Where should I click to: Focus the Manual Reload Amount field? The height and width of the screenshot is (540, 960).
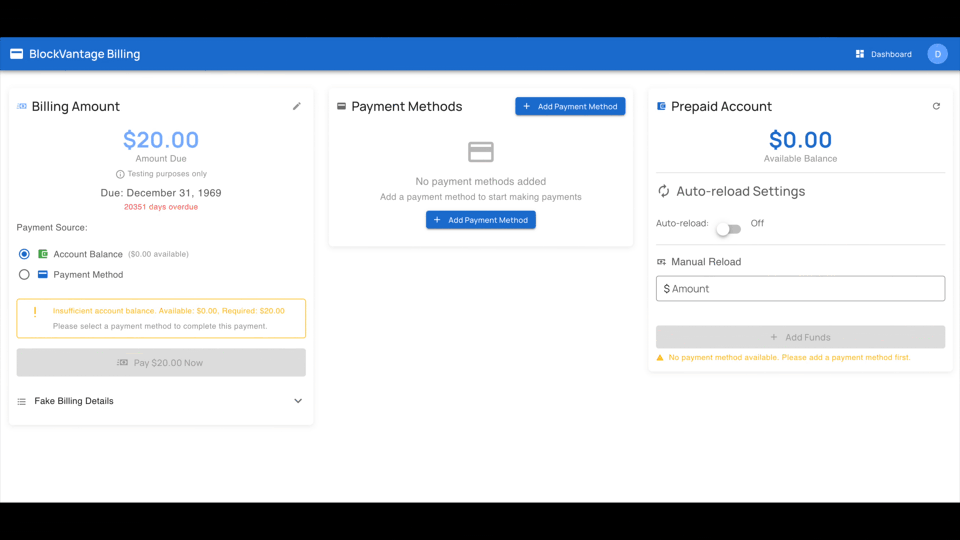tap(800, 288)
